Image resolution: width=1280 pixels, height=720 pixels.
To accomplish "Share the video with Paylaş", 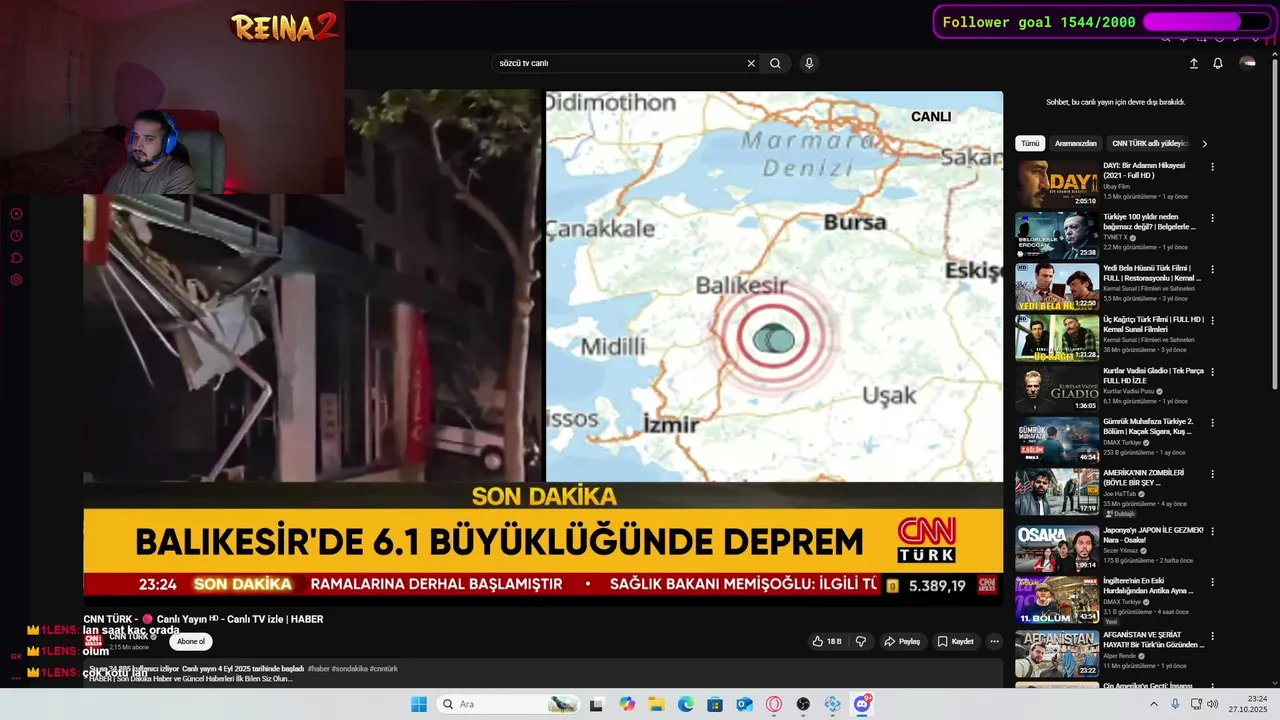I will click(902, 641).
